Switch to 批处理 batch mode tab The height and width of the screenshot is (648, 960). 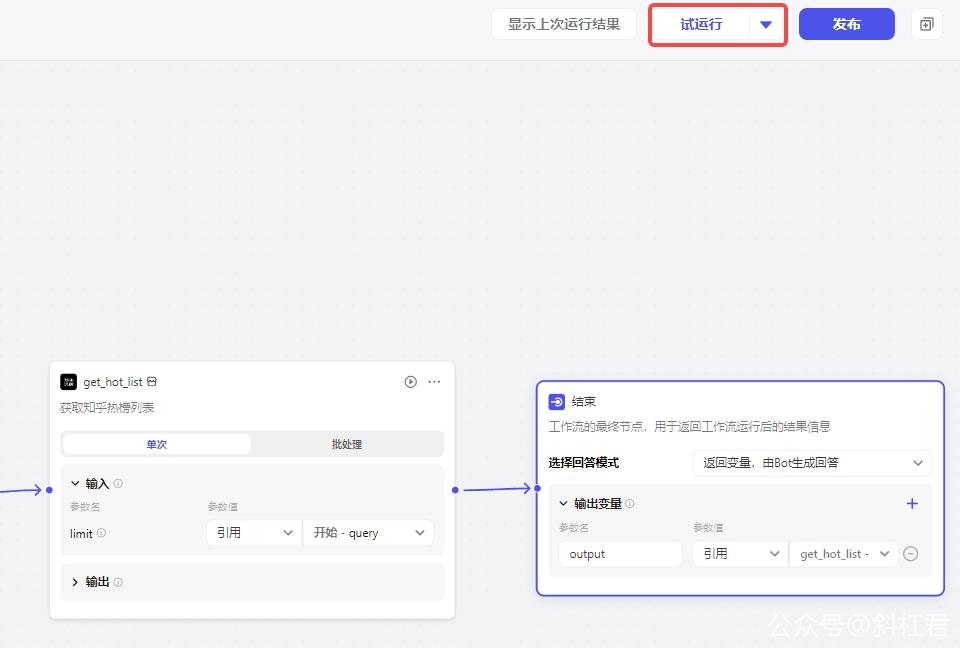pos(347,444)
